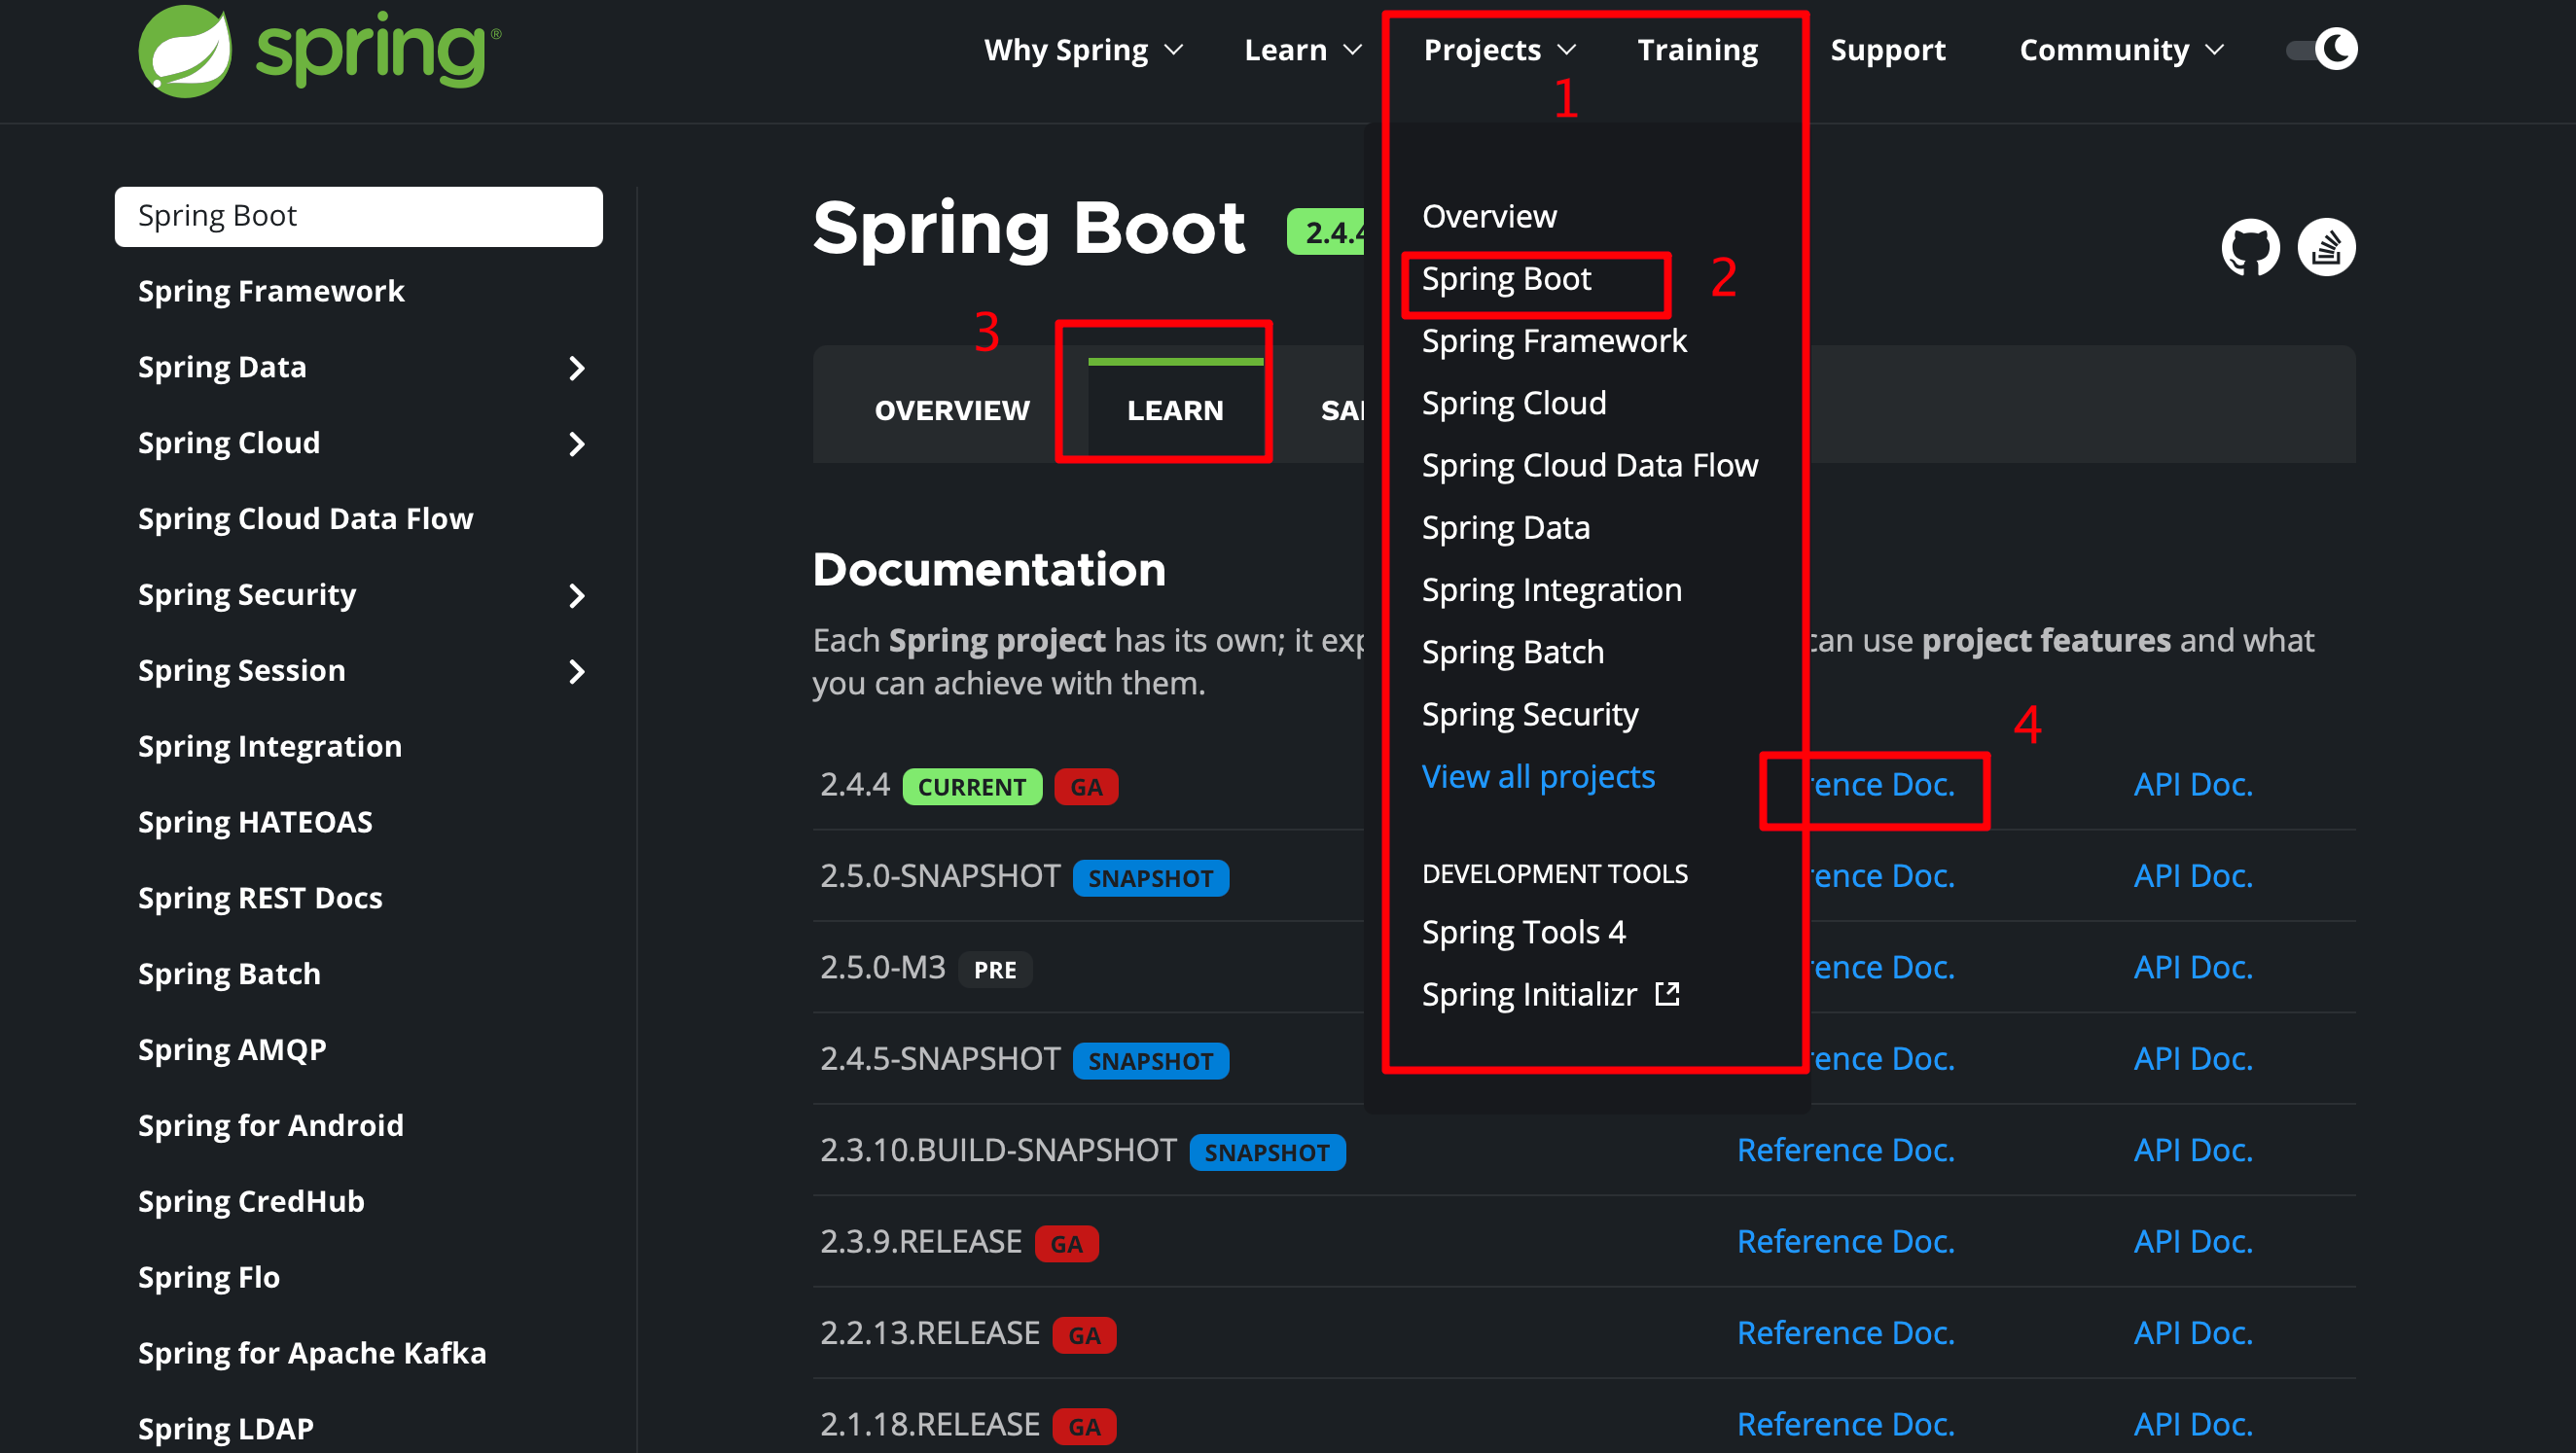Open Reference Doc. for 2.3.9.RELEASE

point(1846,1242)
